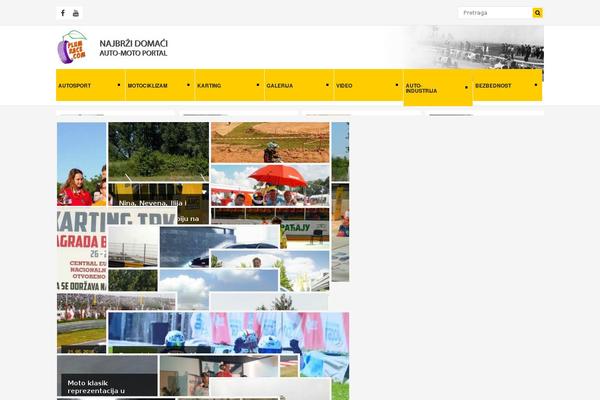Viewport: 600px width, 400px height.
Task: Open the Karting menu
Action: [230, 85]
